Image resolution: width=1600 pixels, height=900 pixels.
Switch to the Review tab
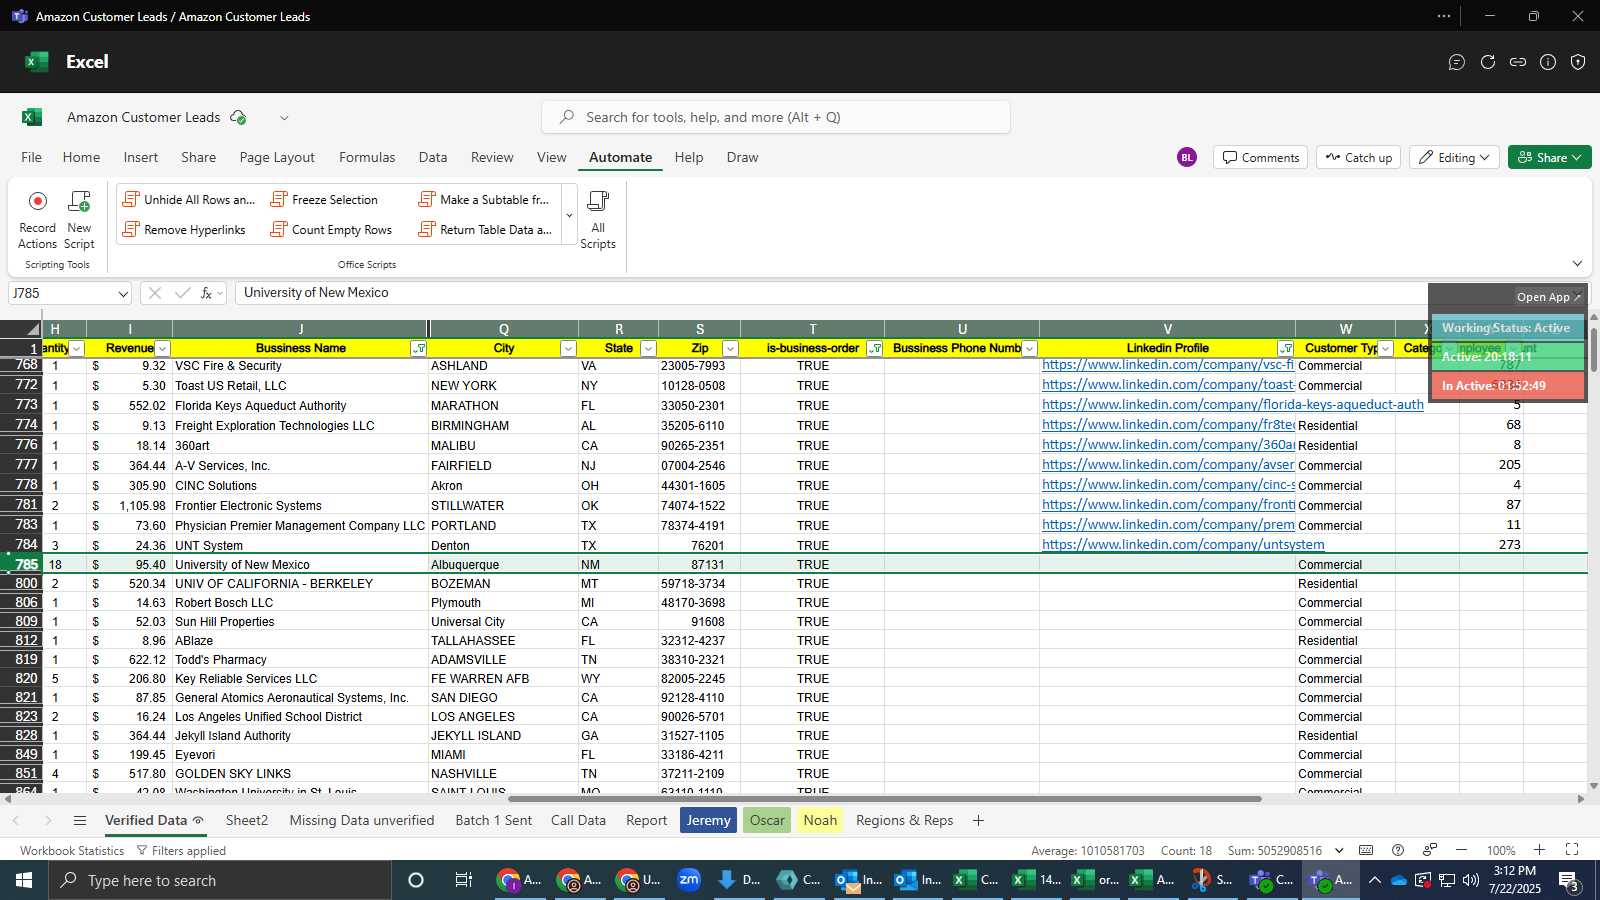492,157
